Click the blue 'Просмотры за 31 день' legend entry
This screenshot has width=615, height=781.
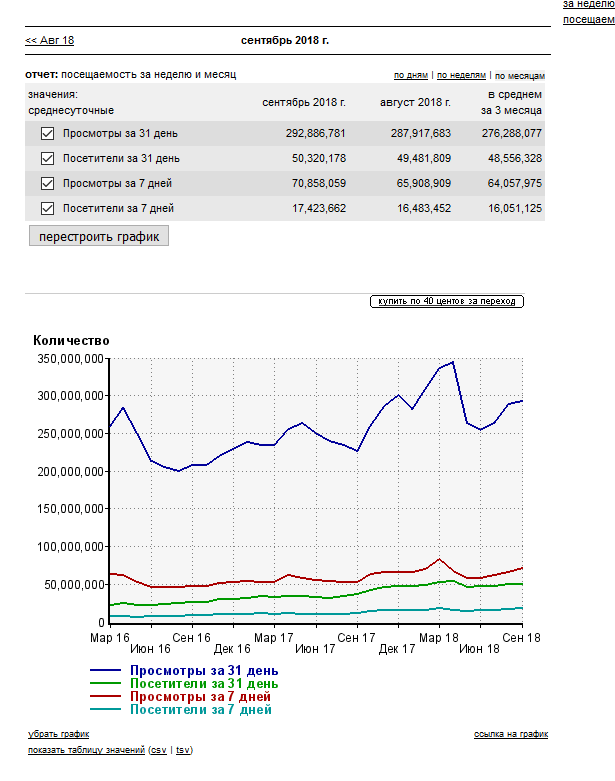click(203, 670)
